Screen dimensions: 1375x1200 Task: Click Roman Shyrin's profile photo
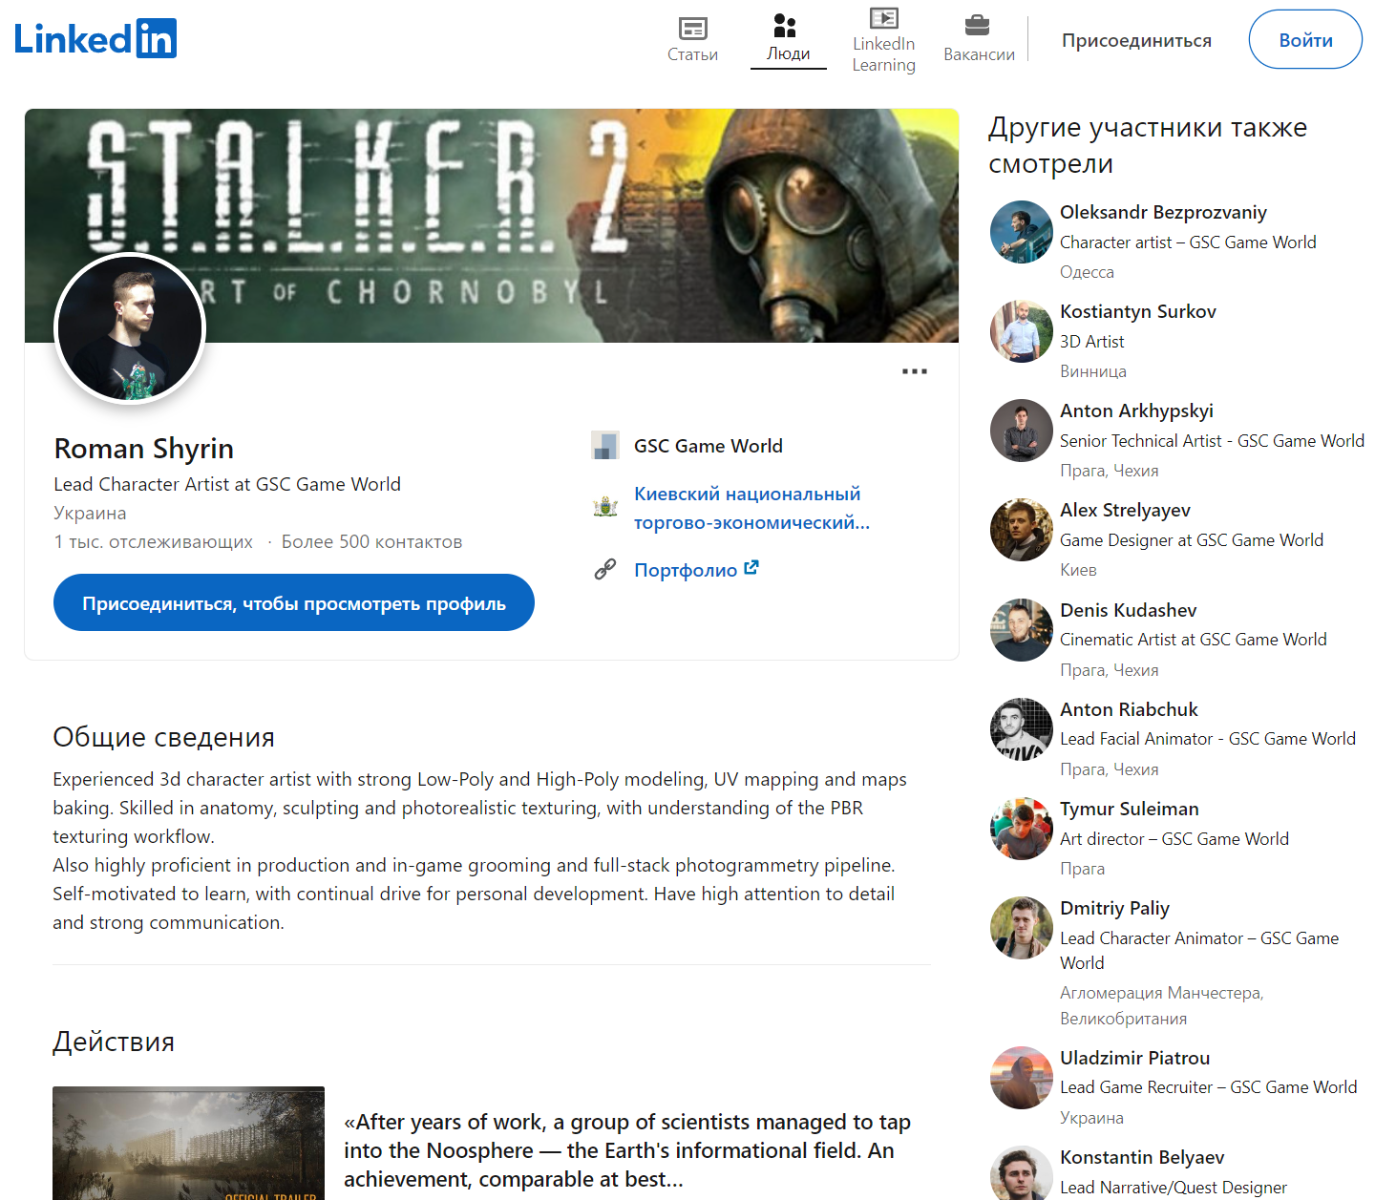pos(130,329)
